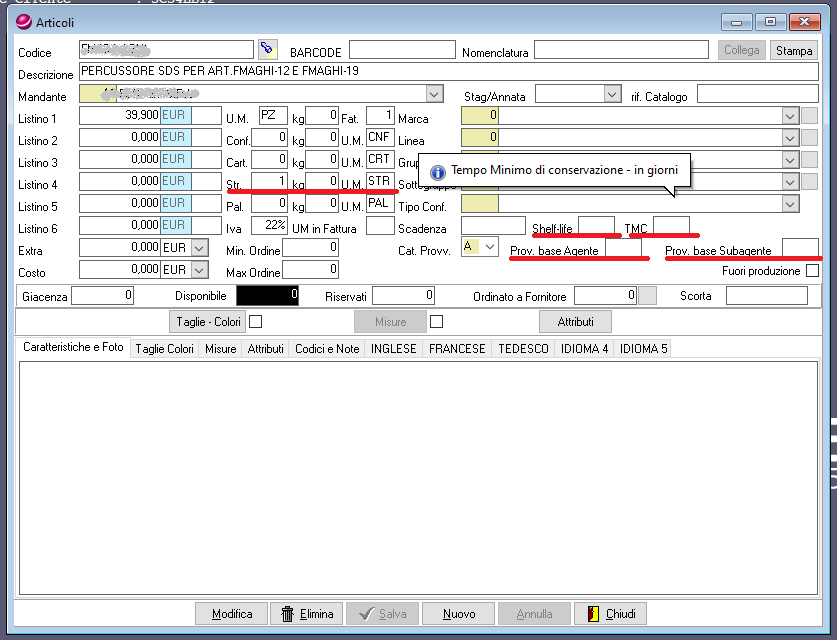Image resolution: width=837 pixels, height=640 pixels.
Task: Open the Mandante dropdown list
Action: [434, 94]
